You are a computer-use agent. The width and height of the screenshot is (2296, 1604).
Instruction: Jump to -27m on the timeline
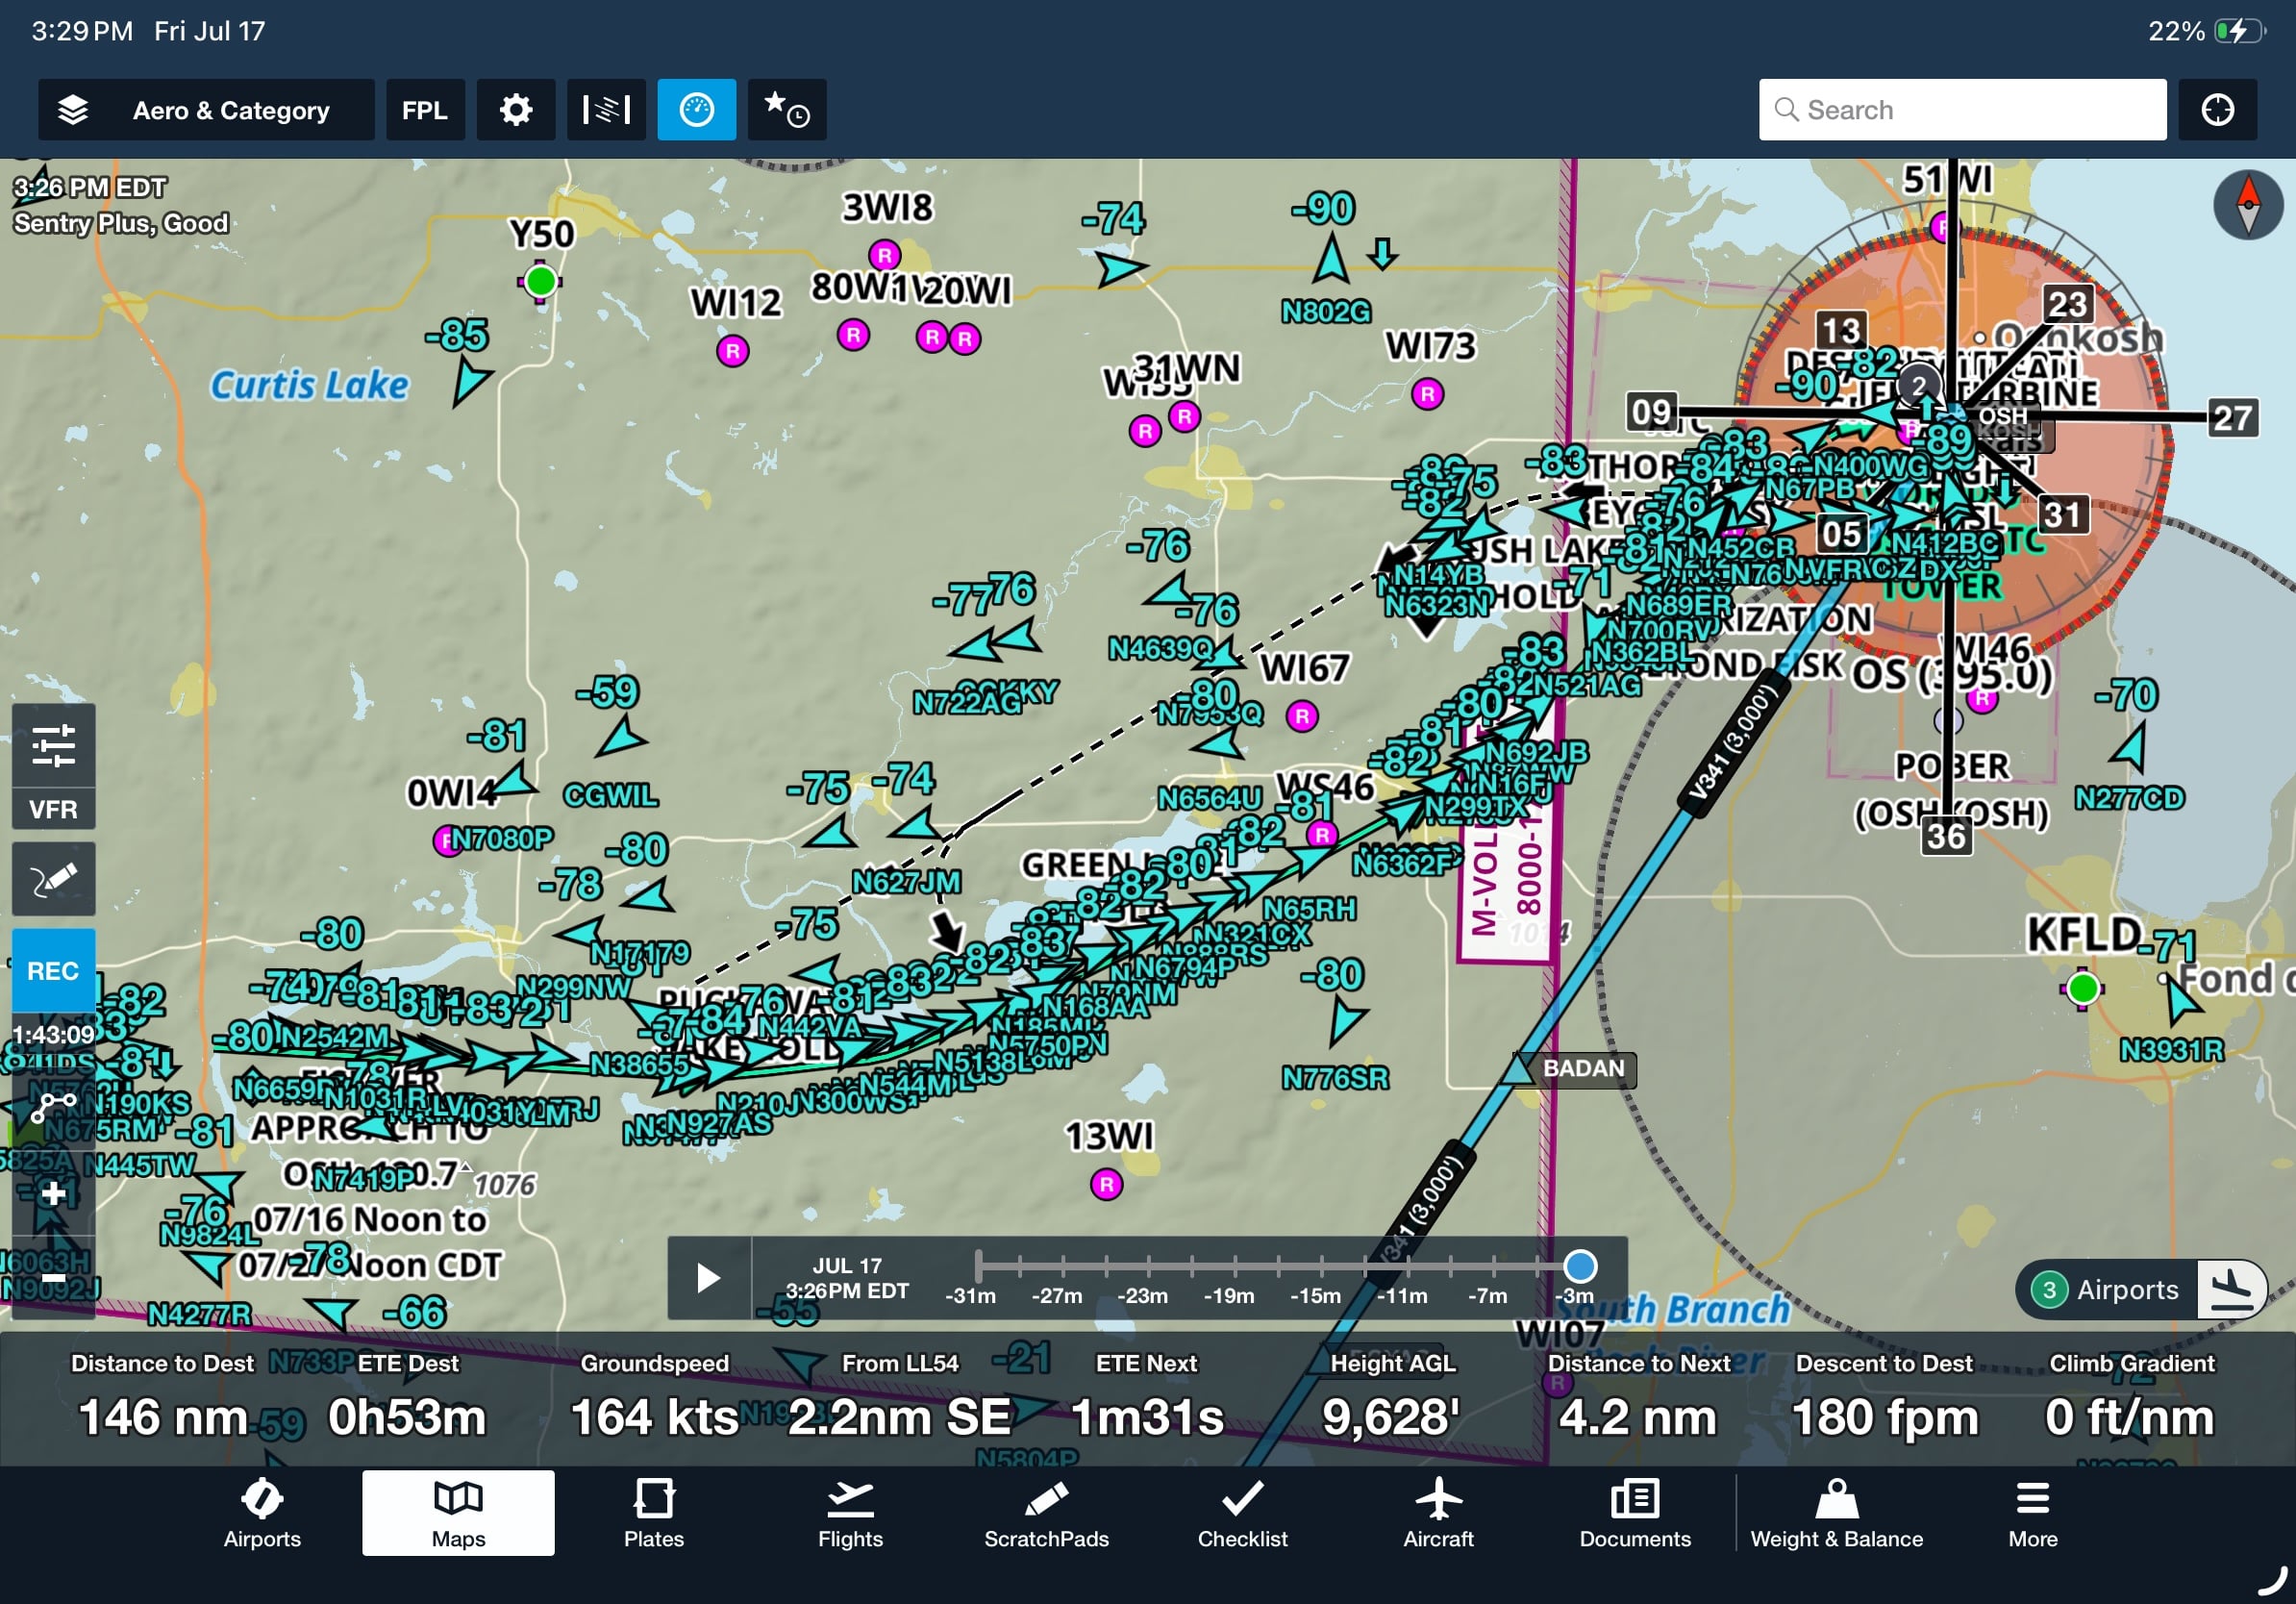coord(1057,1296)
